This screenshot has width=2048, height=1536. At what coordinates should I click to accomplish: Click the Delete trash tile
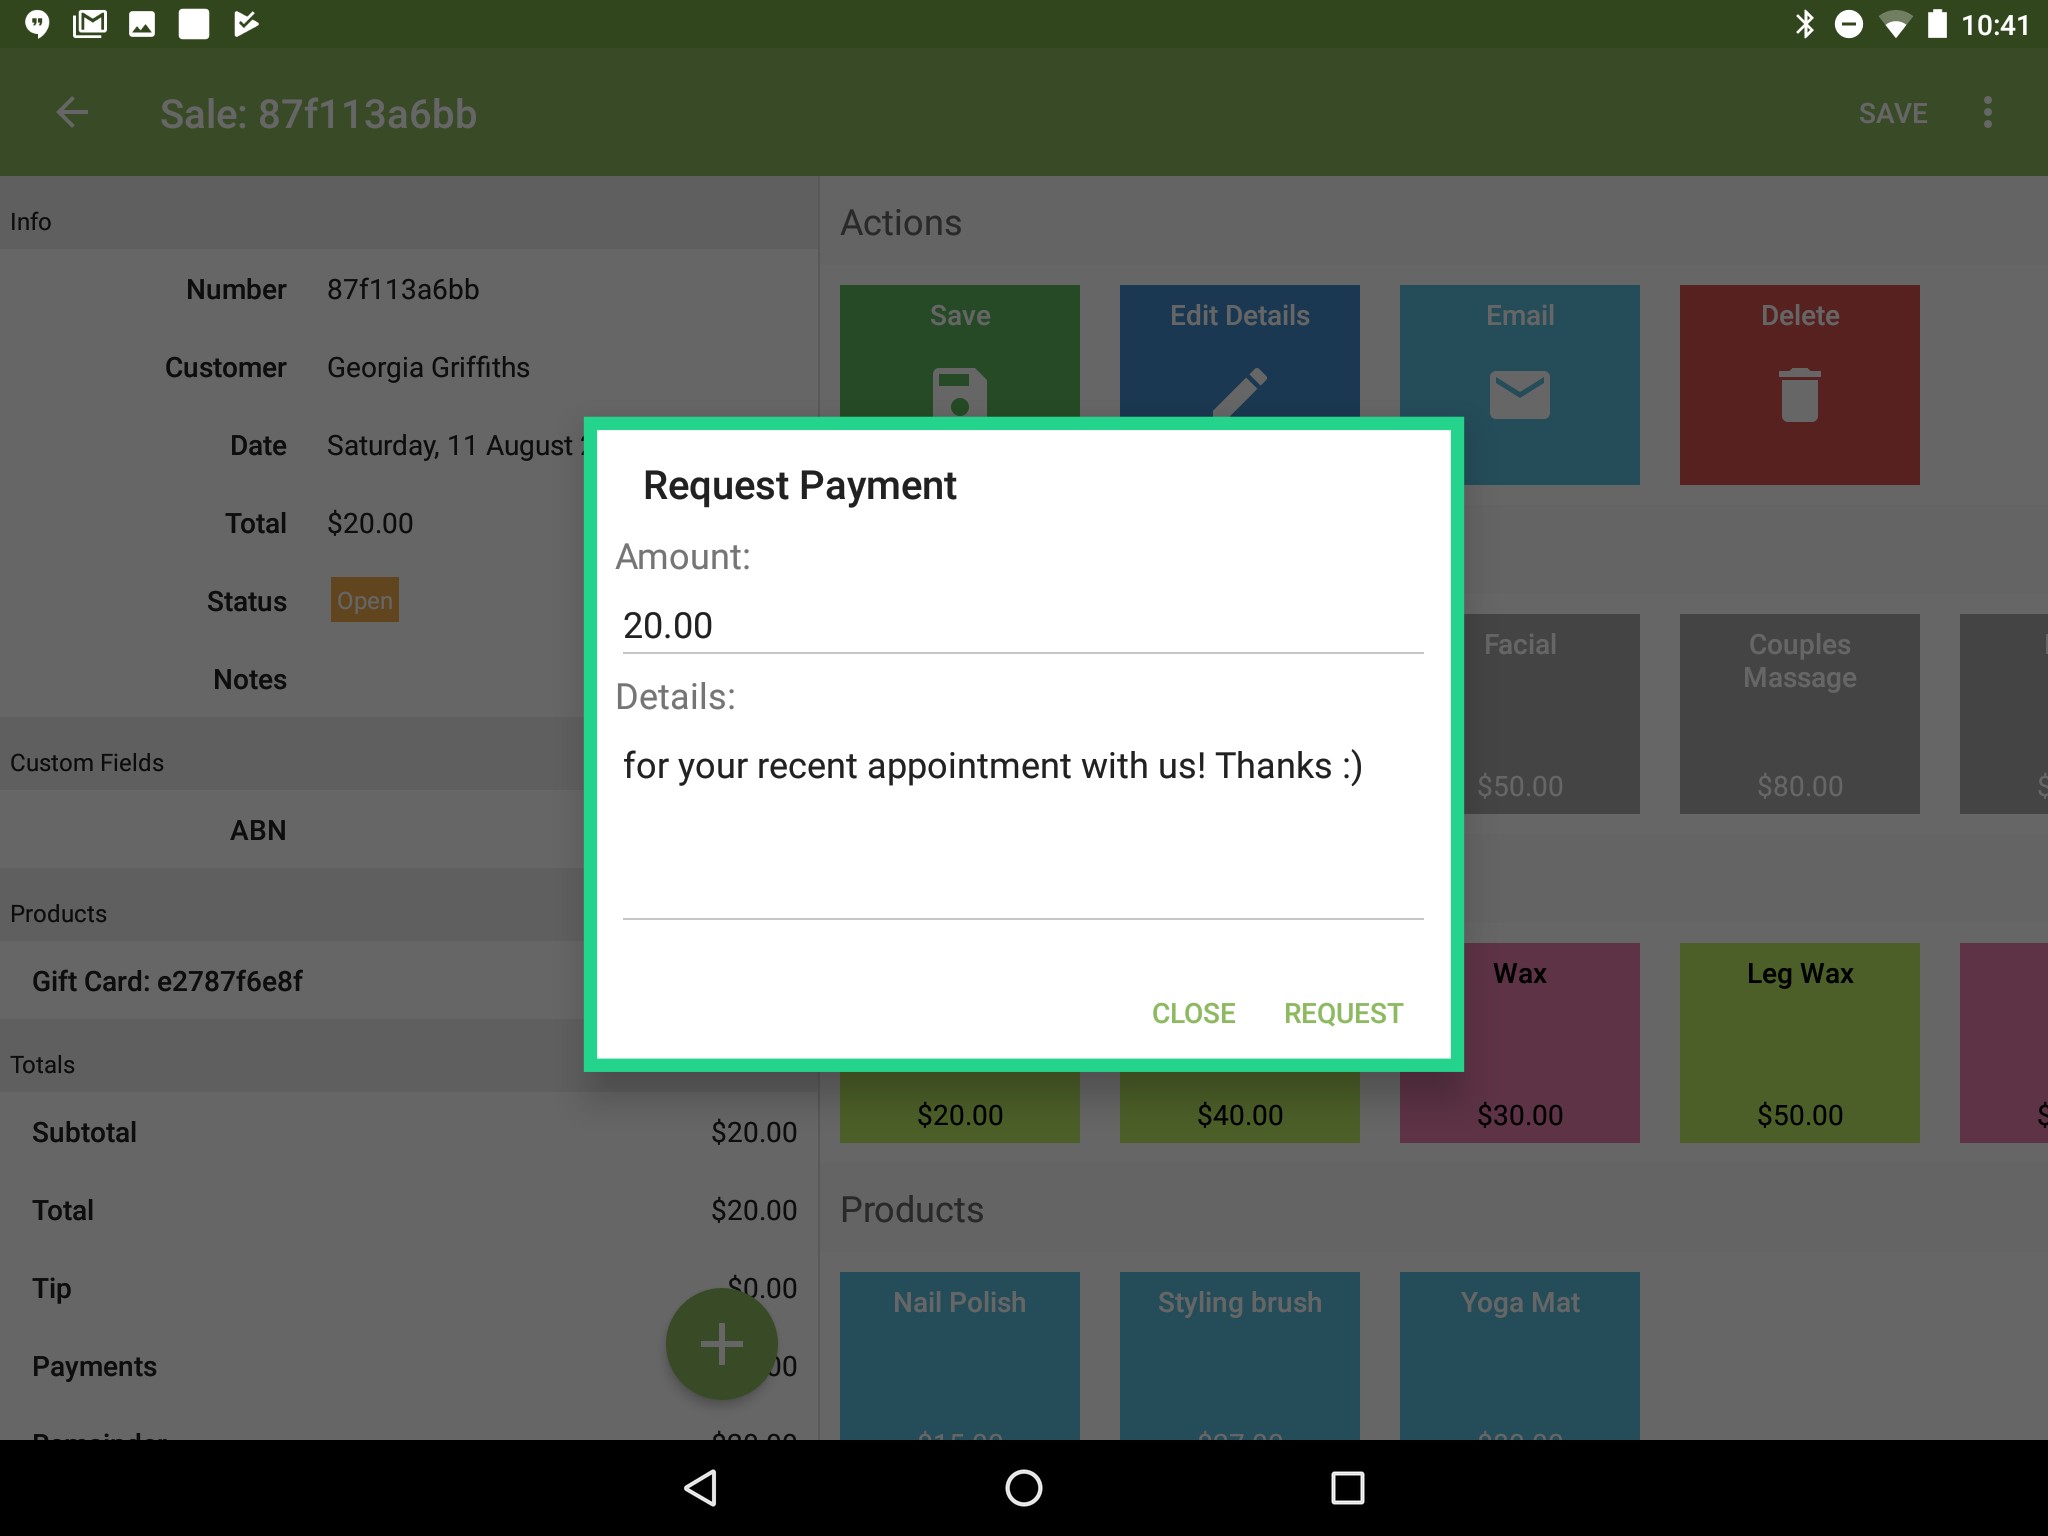coord(1799,385)
